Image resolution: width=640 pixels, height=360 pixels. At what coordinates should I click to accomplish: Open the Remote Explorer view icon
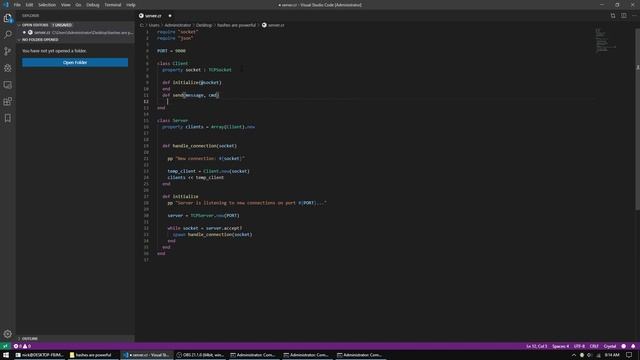coord(8,85)
